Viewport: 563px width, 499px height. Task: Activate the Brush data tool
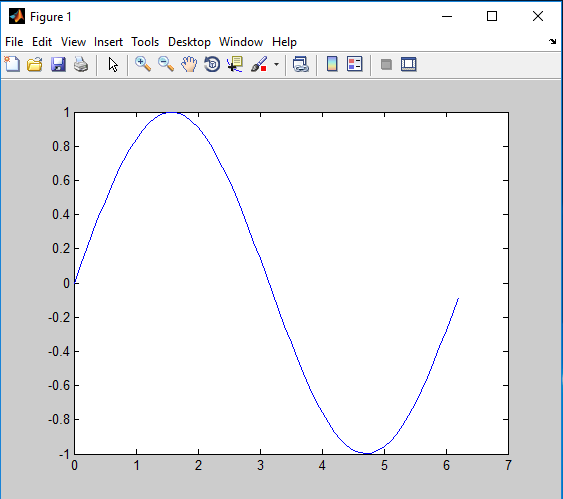tap(259, 65)
